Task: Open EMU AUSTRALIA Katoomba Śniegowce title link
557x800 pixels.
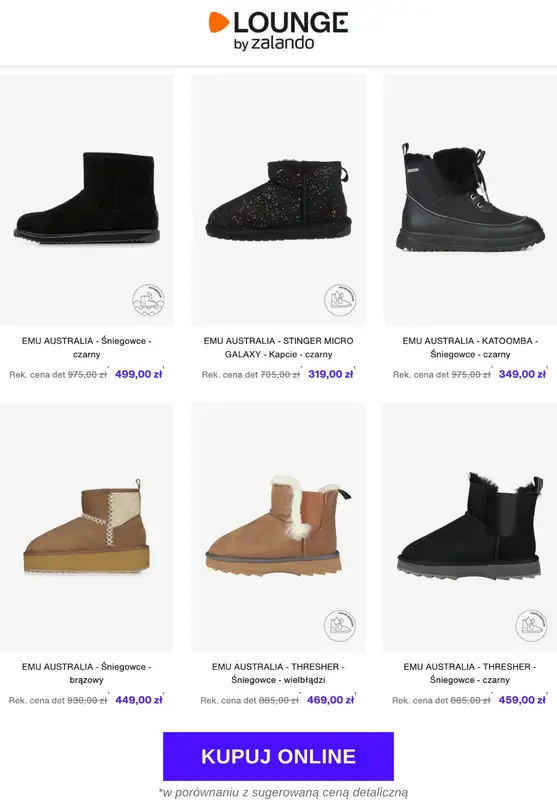Action: click(x=470, y=347)
